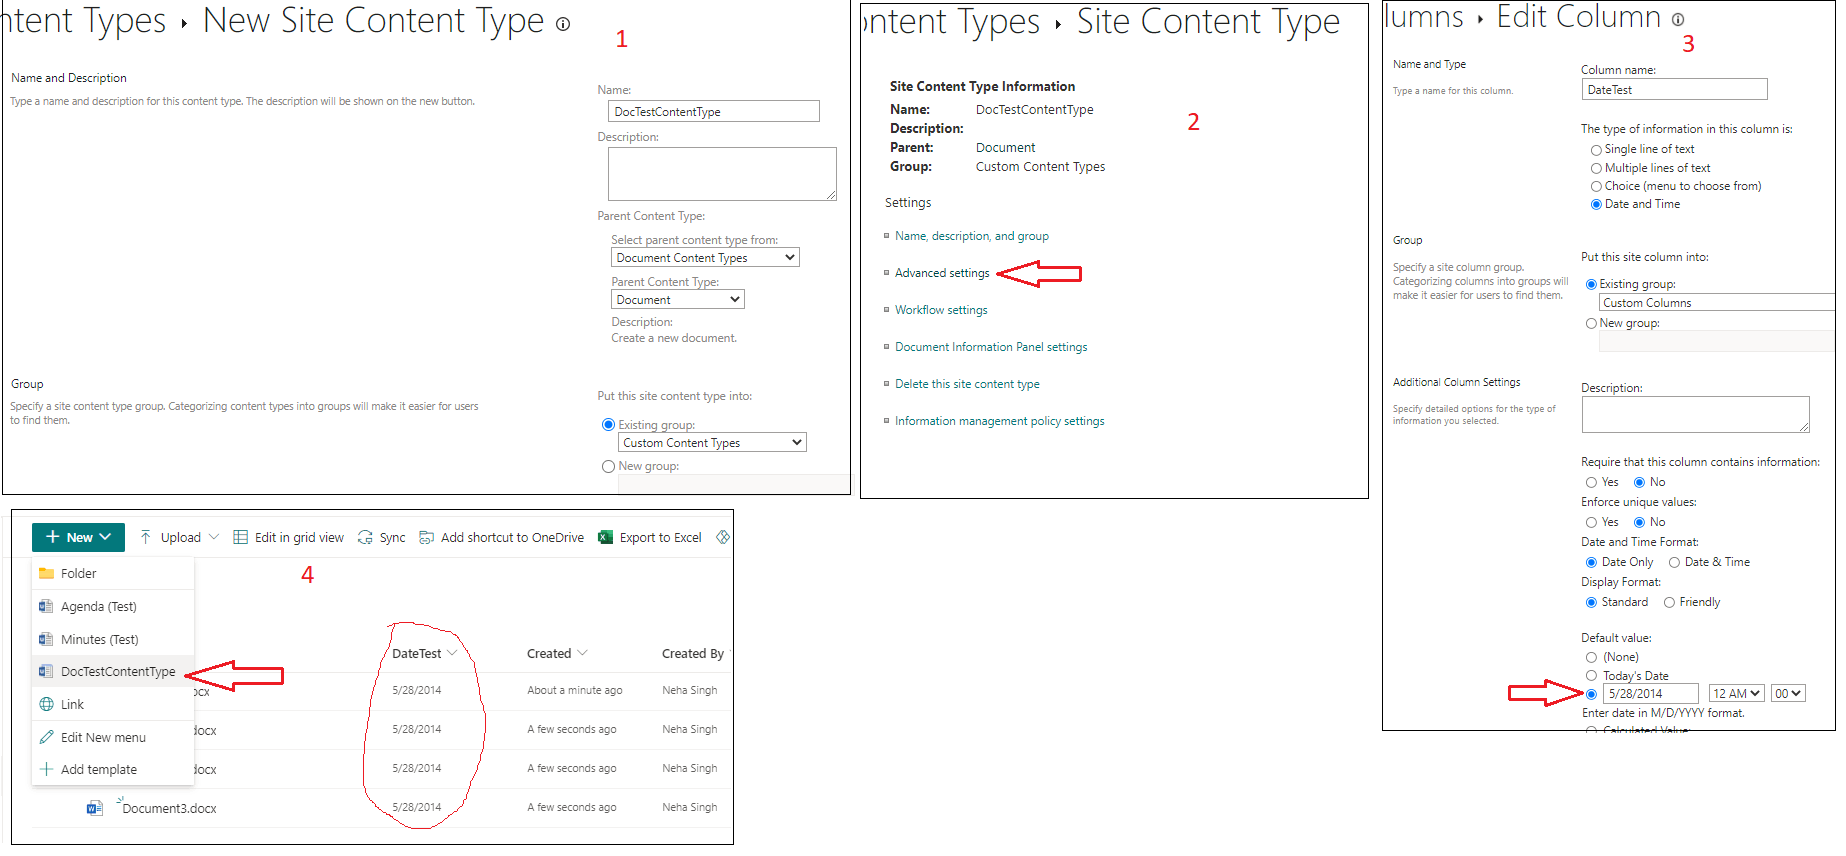Open the Parent Content Type Document dropdown

click(x=678, y=300)
